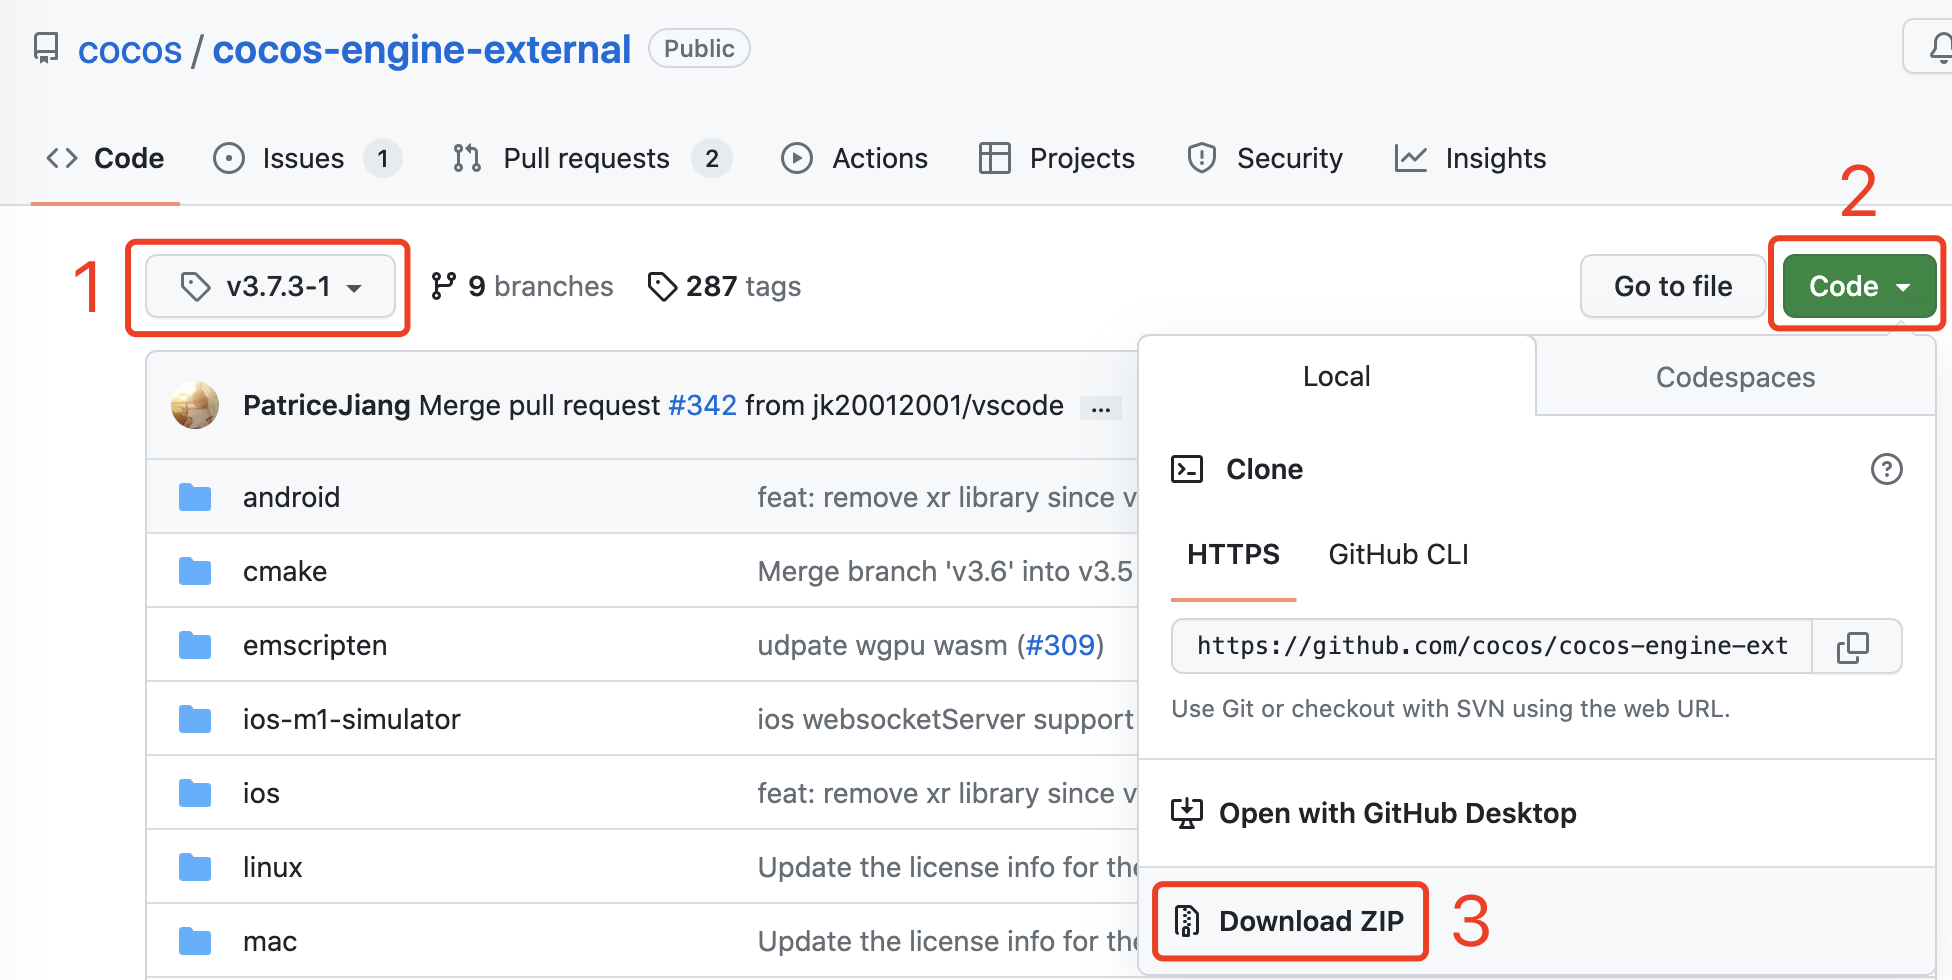View the 287 tags link
This screenshot has width=1952, height=980.
click(725, 287)
